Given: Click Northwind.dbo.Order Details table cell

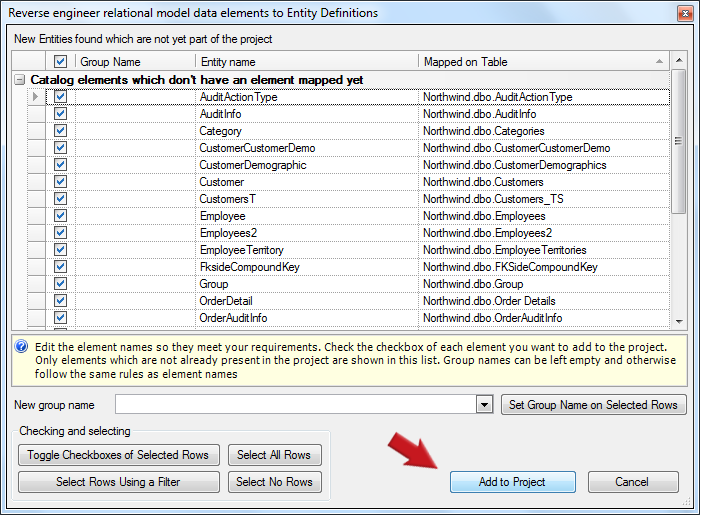Looking at the screenshot, I should point(544,300).
